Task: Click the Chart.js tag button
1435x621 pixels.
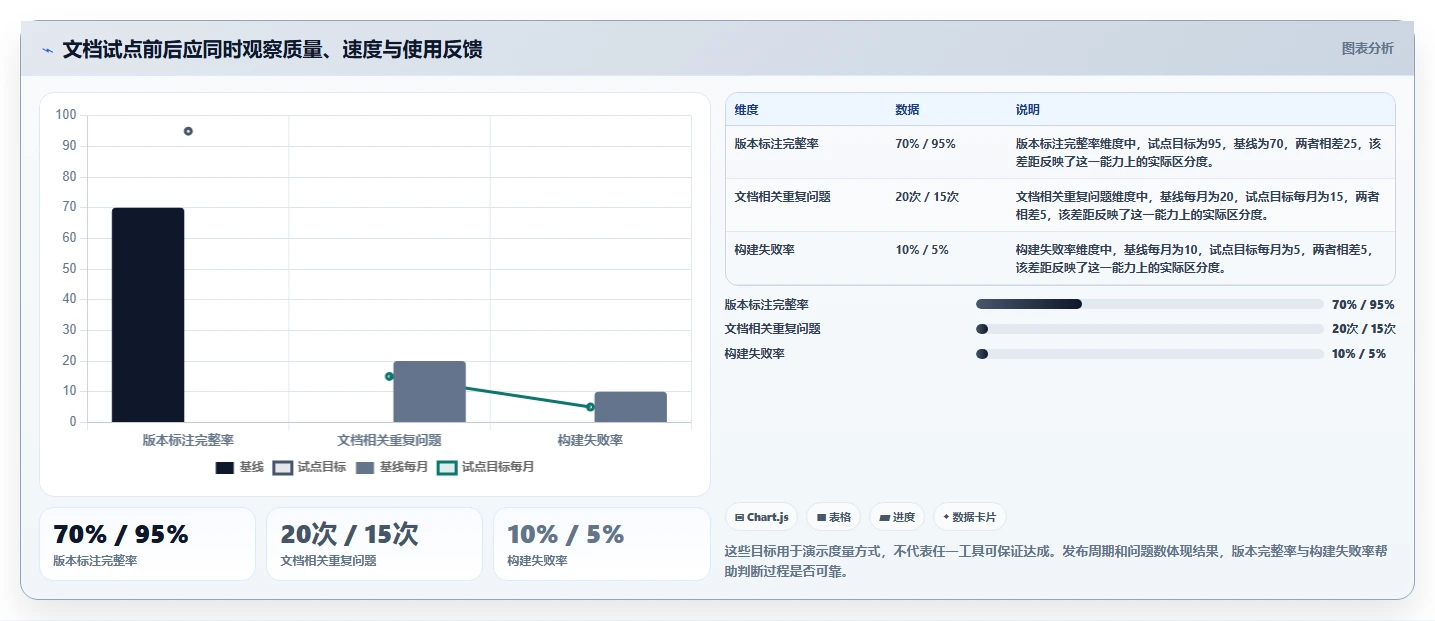Action: 761,517
